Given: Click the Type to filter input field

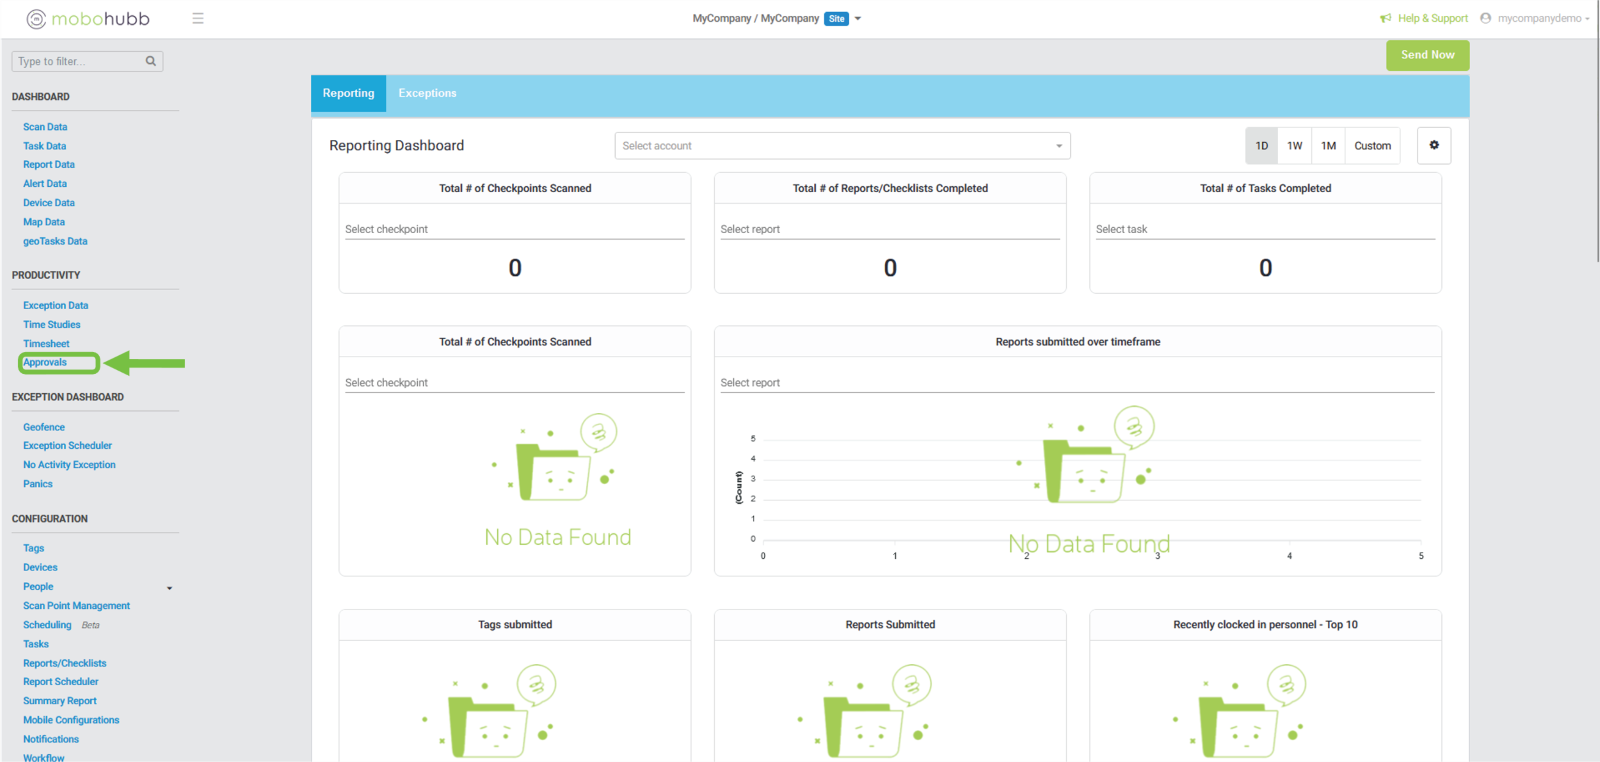Looking at the screenshot, I should tap(78, 61).
